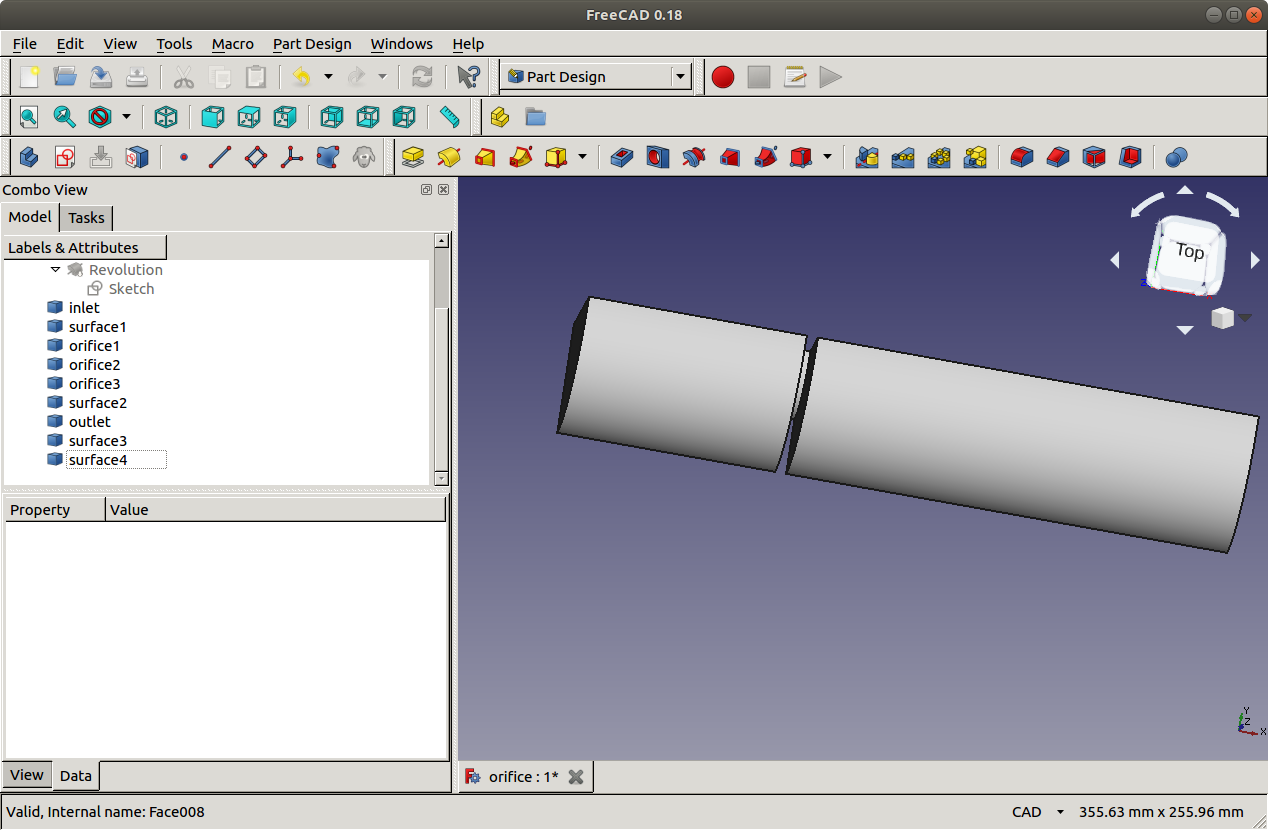1268x830 pixels.
Task: Click the Groove feature icon
Action: click(x=694, y=157)
